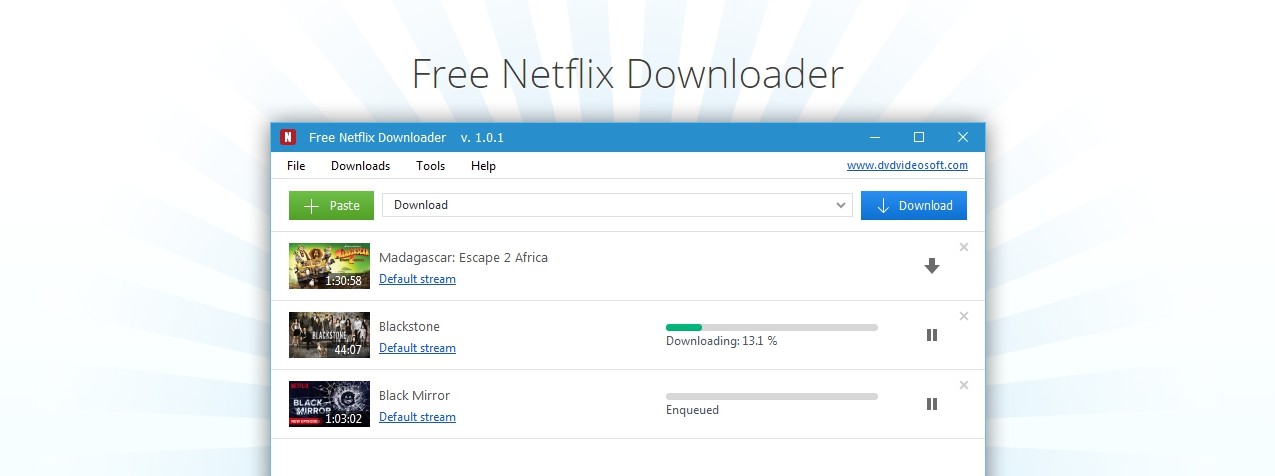Open the Downloads menu
The image size is (1275, 476).
(x=360, y=166)
